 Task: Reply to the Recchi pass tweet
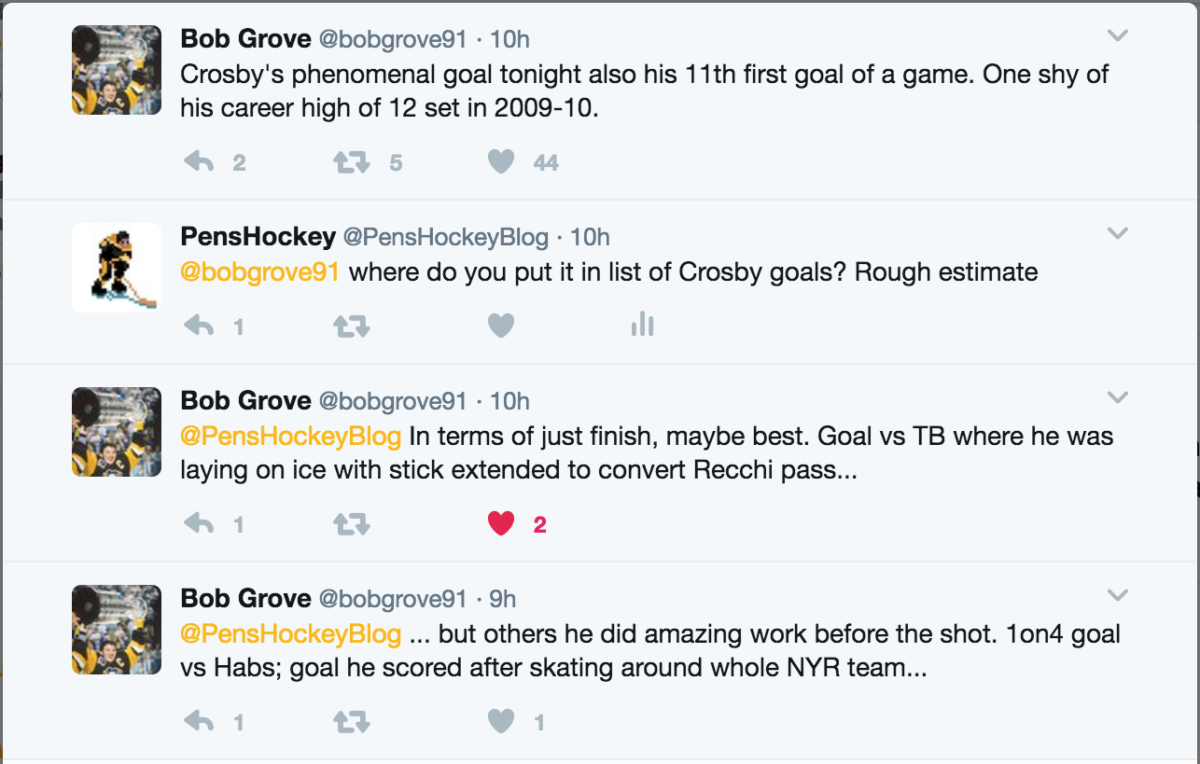[200, 523]
